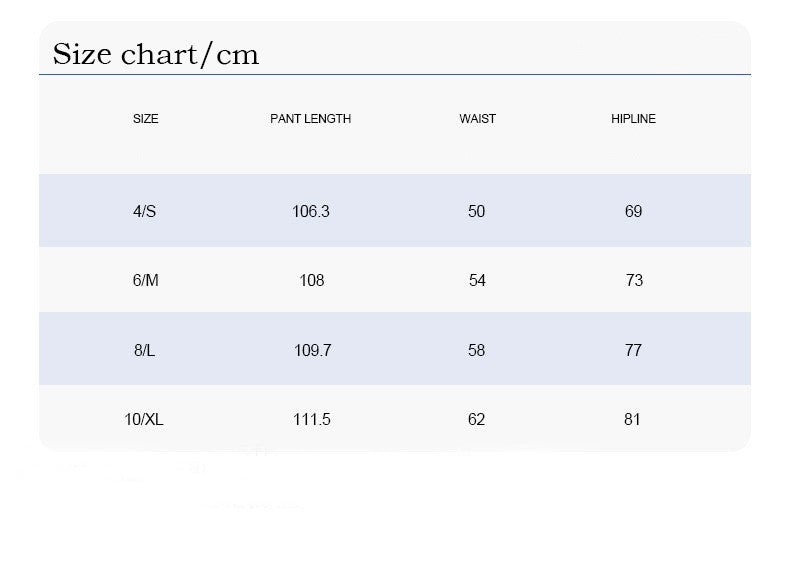Choose the 6/M size label
This screenshot has width=790, height=564.
click(x=146, y=280)
